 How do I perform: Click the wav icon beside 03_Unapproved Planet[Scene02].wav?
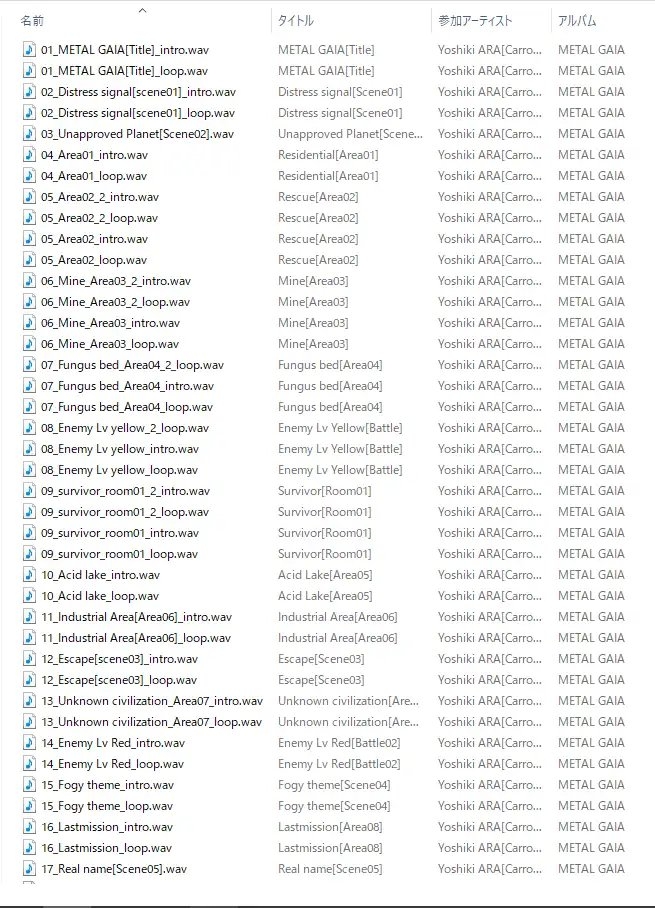29,134
